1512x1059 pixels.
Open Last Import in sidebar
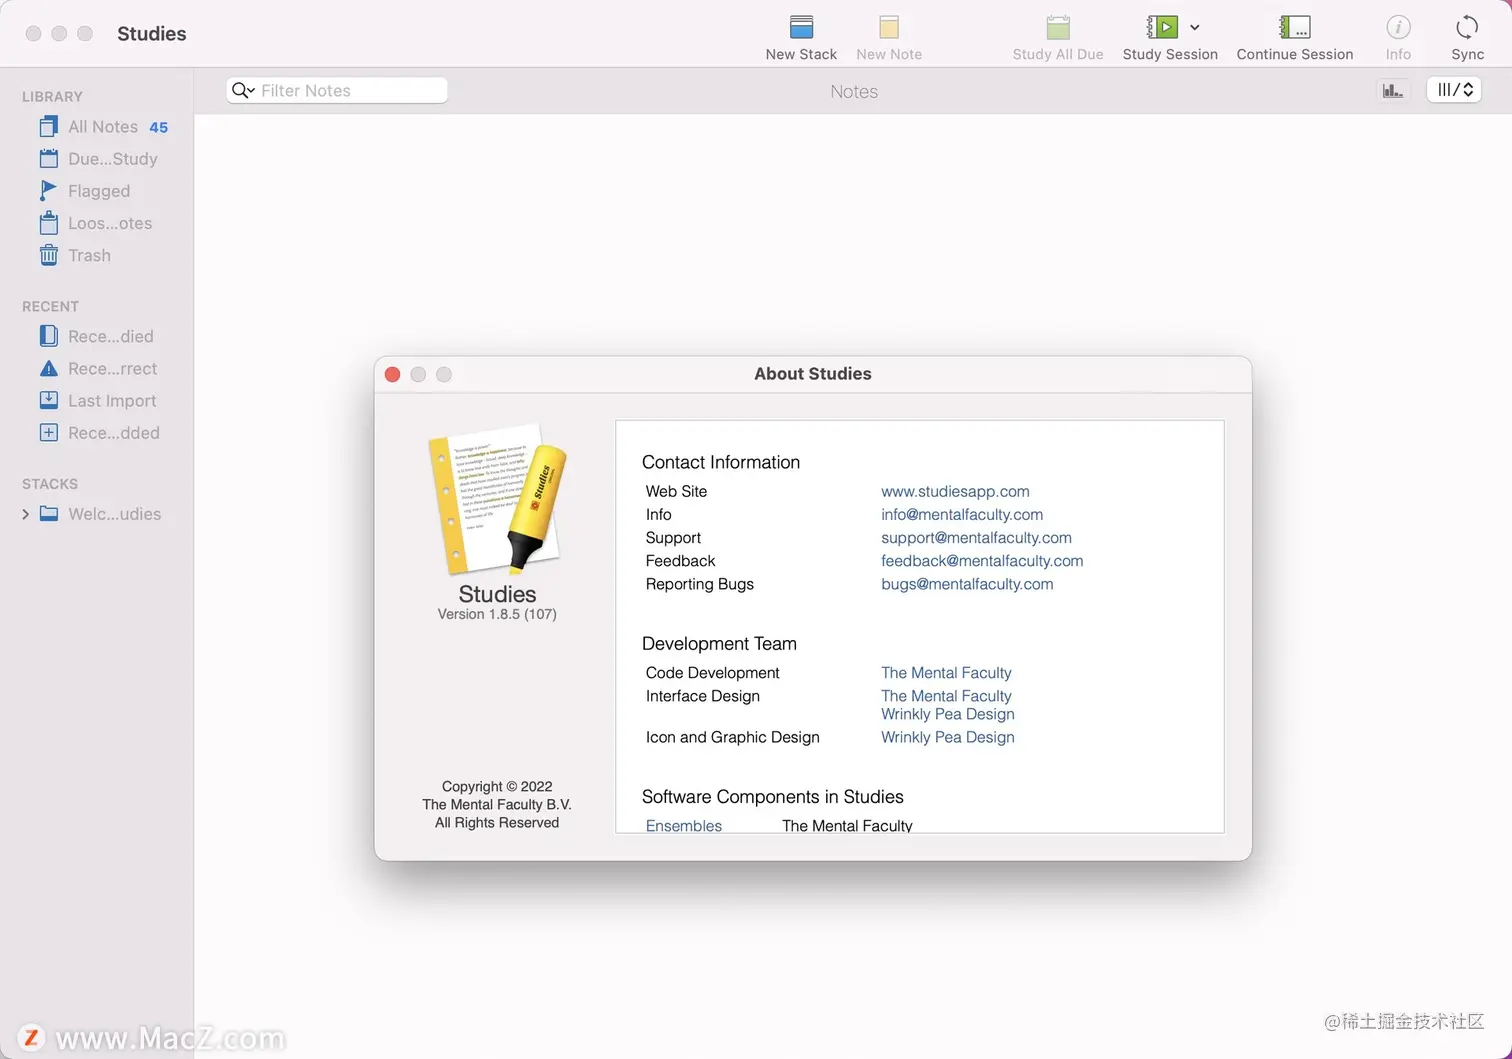97,400
